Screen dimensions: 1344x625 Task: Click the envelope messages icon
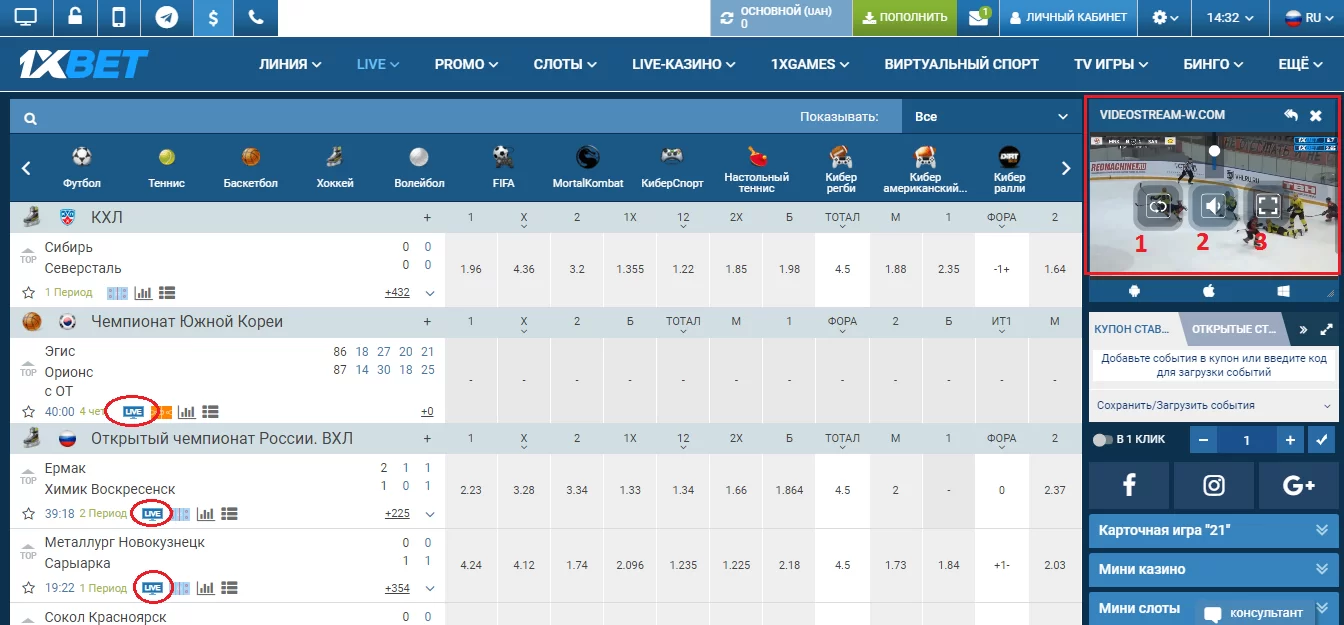[977, 17]
